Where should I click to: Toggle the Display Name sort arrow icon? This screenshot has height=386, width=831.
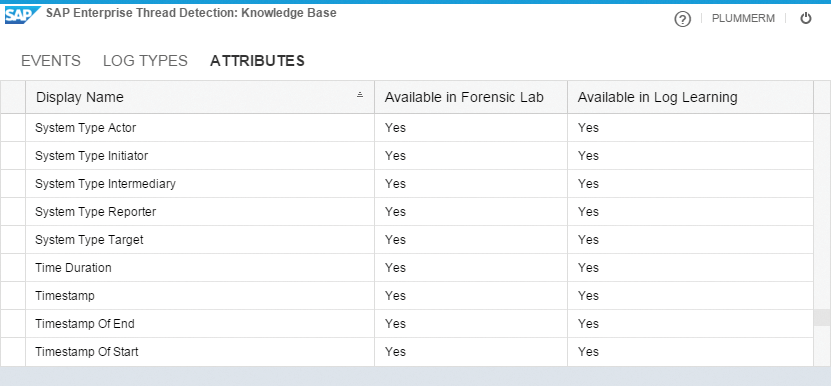pyautogui.click(x=360, y=95)
